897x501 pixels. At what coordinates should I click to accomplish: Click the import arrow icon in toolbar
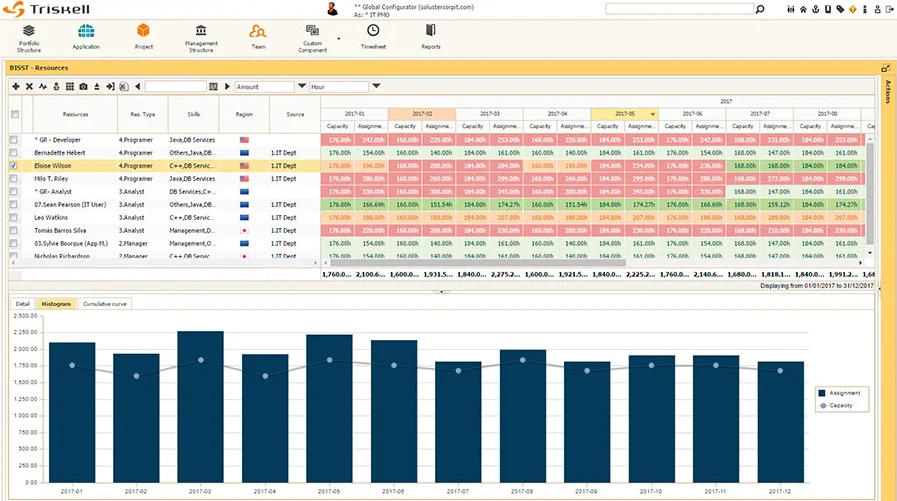coord(110,86)
